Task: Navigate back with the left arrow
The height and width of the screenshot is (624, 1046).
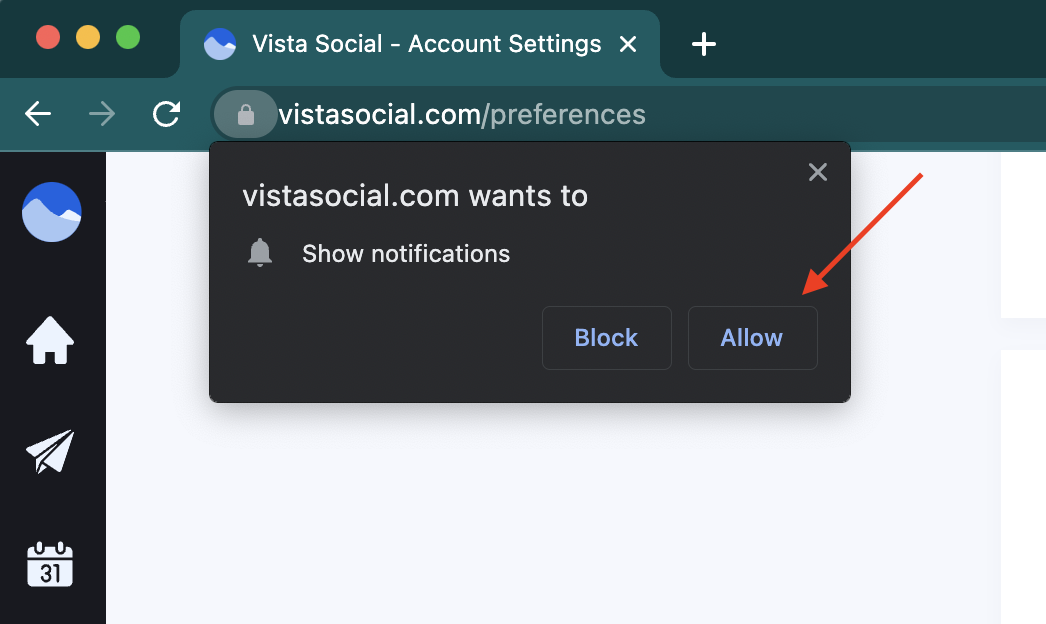Action: 38,114
